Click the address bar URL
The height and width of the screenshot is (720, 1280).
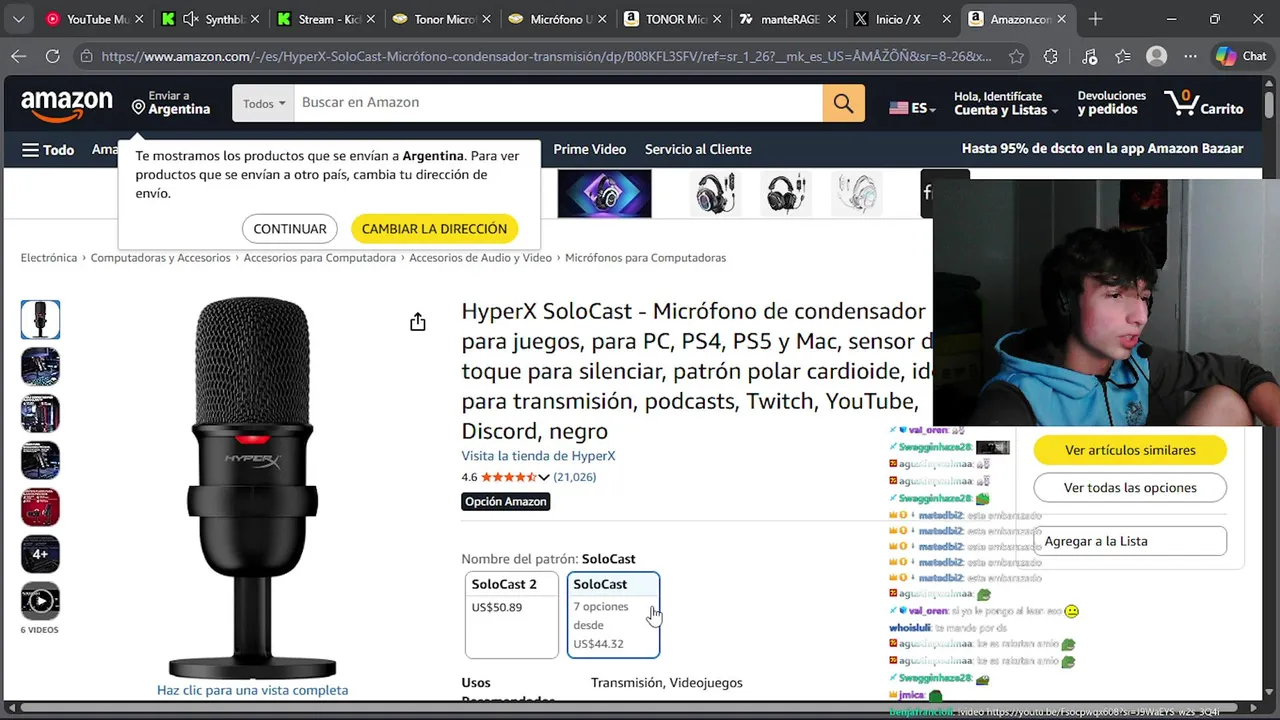(546, 57)
